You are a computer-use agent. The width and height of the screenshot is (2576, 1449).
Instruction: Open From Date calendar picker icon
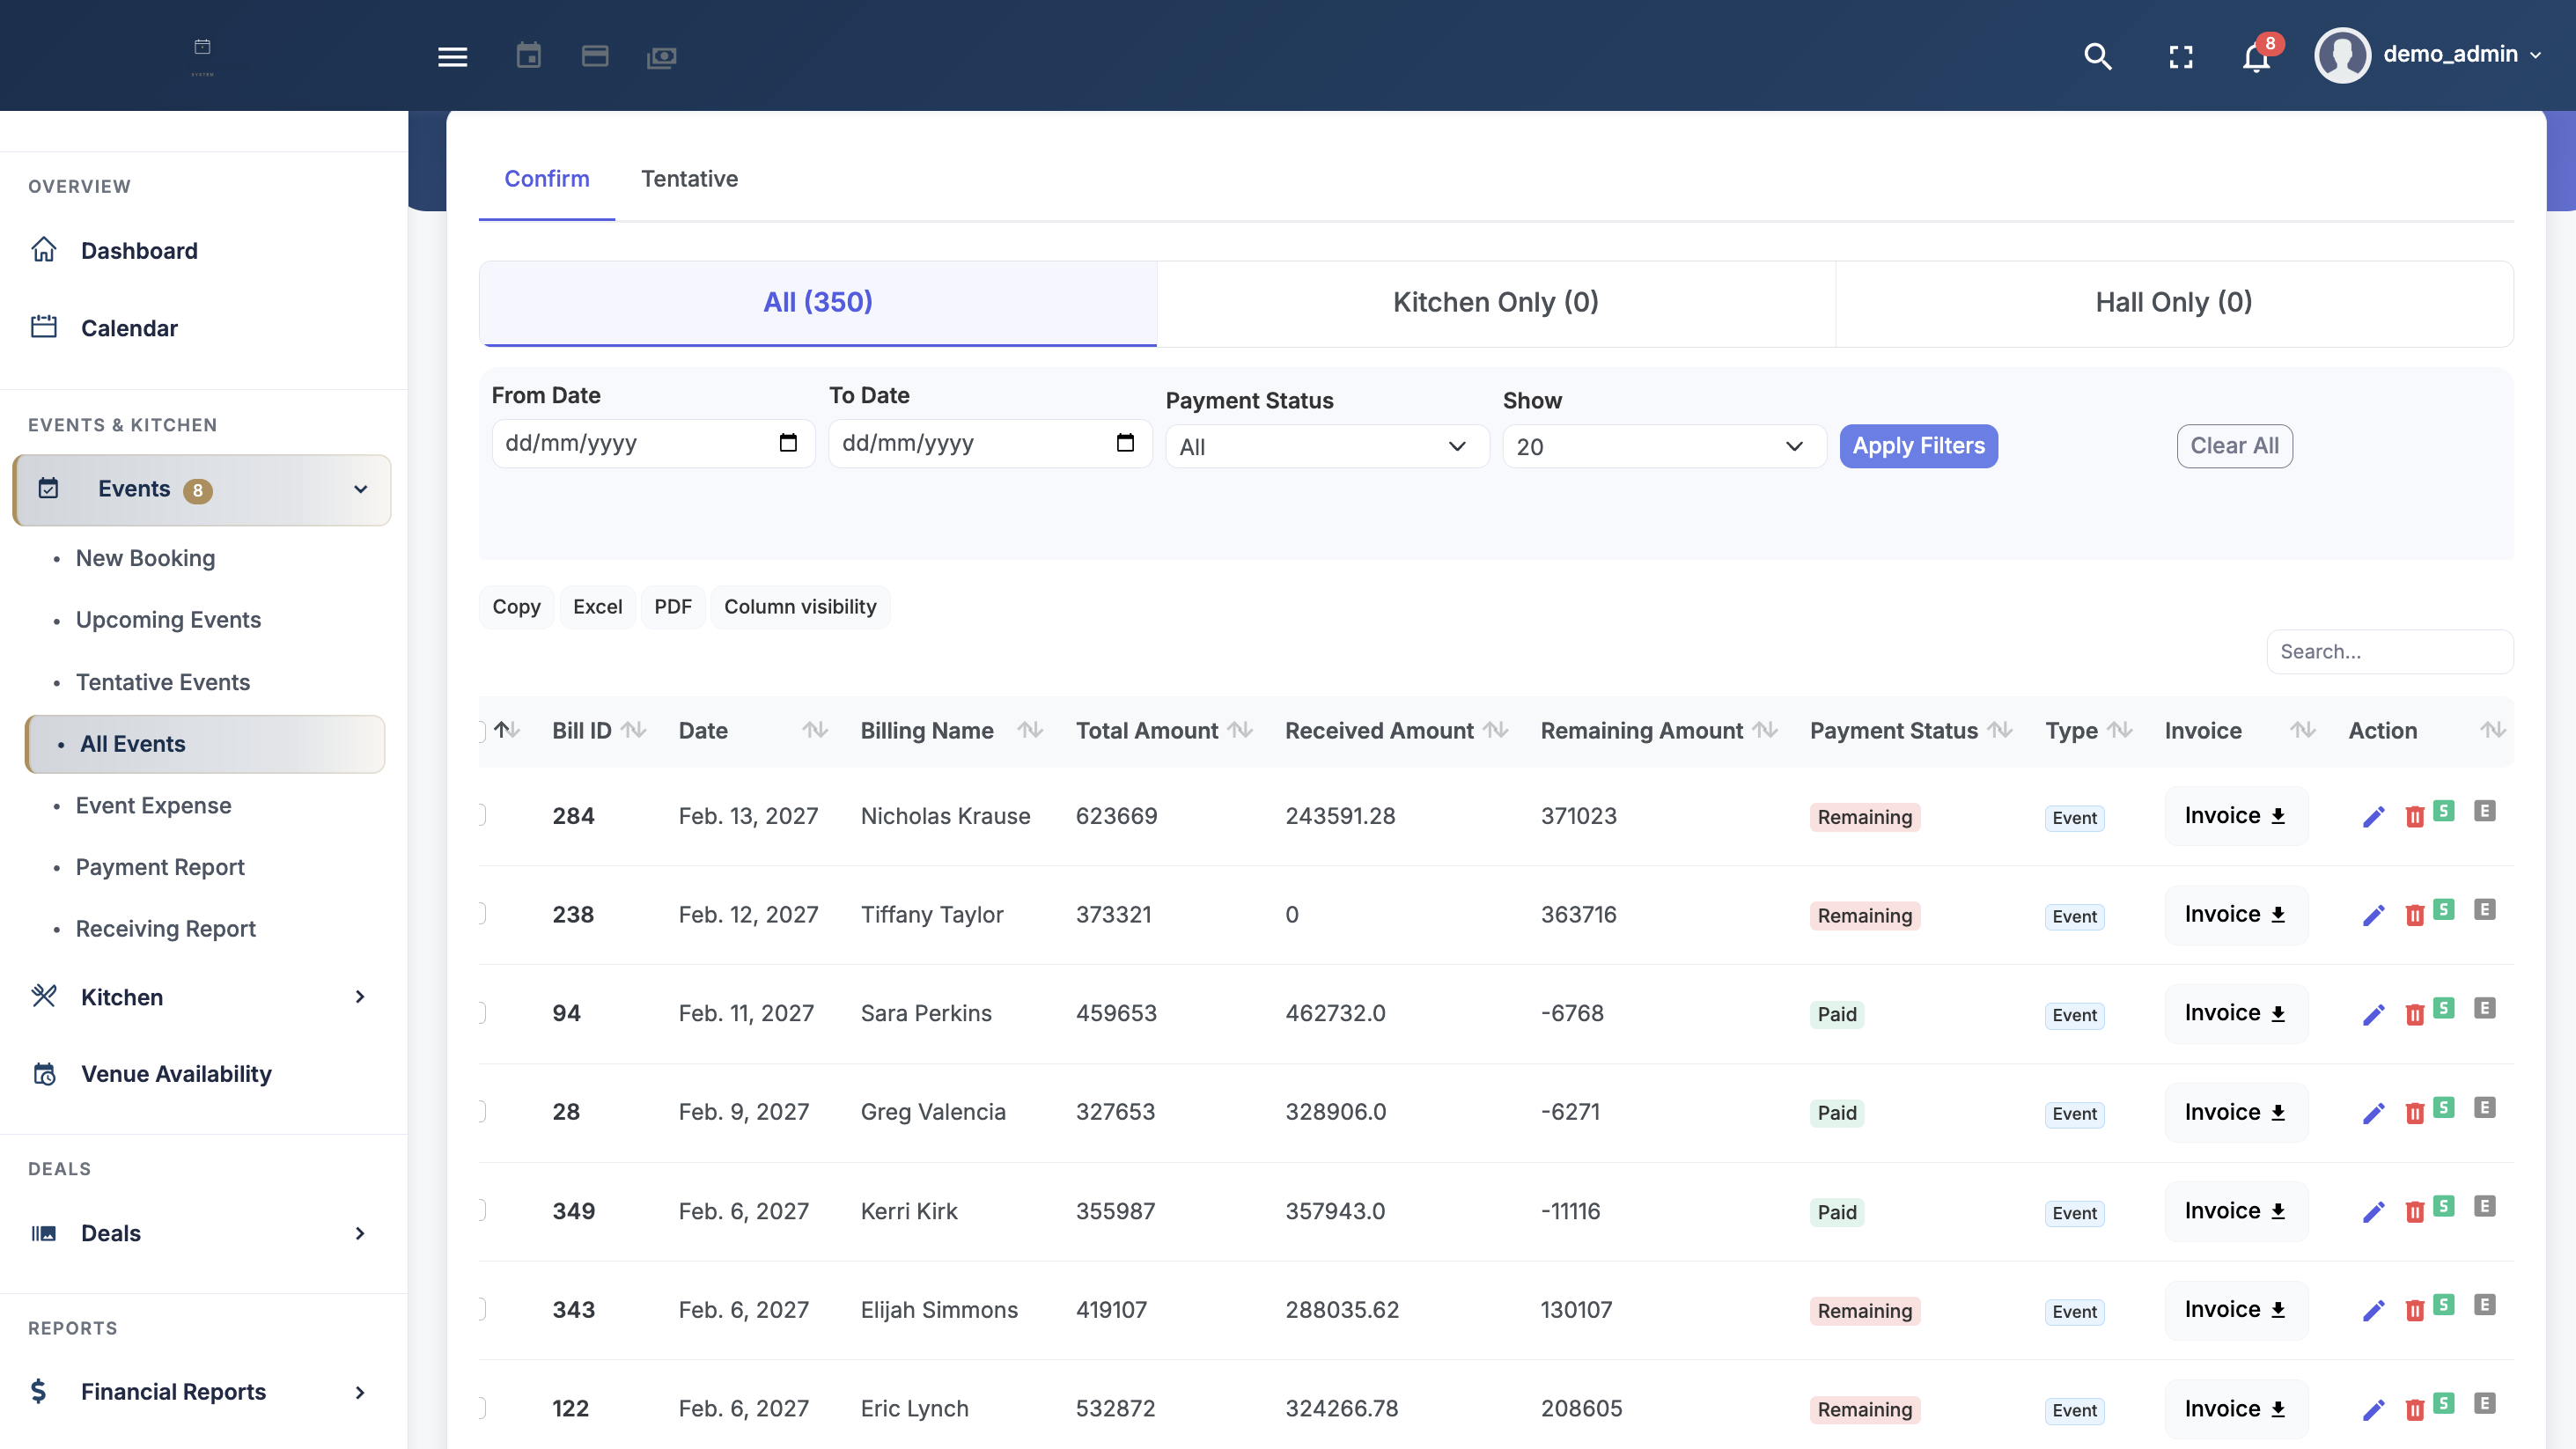pyautogui.click(x=788, y=443)
